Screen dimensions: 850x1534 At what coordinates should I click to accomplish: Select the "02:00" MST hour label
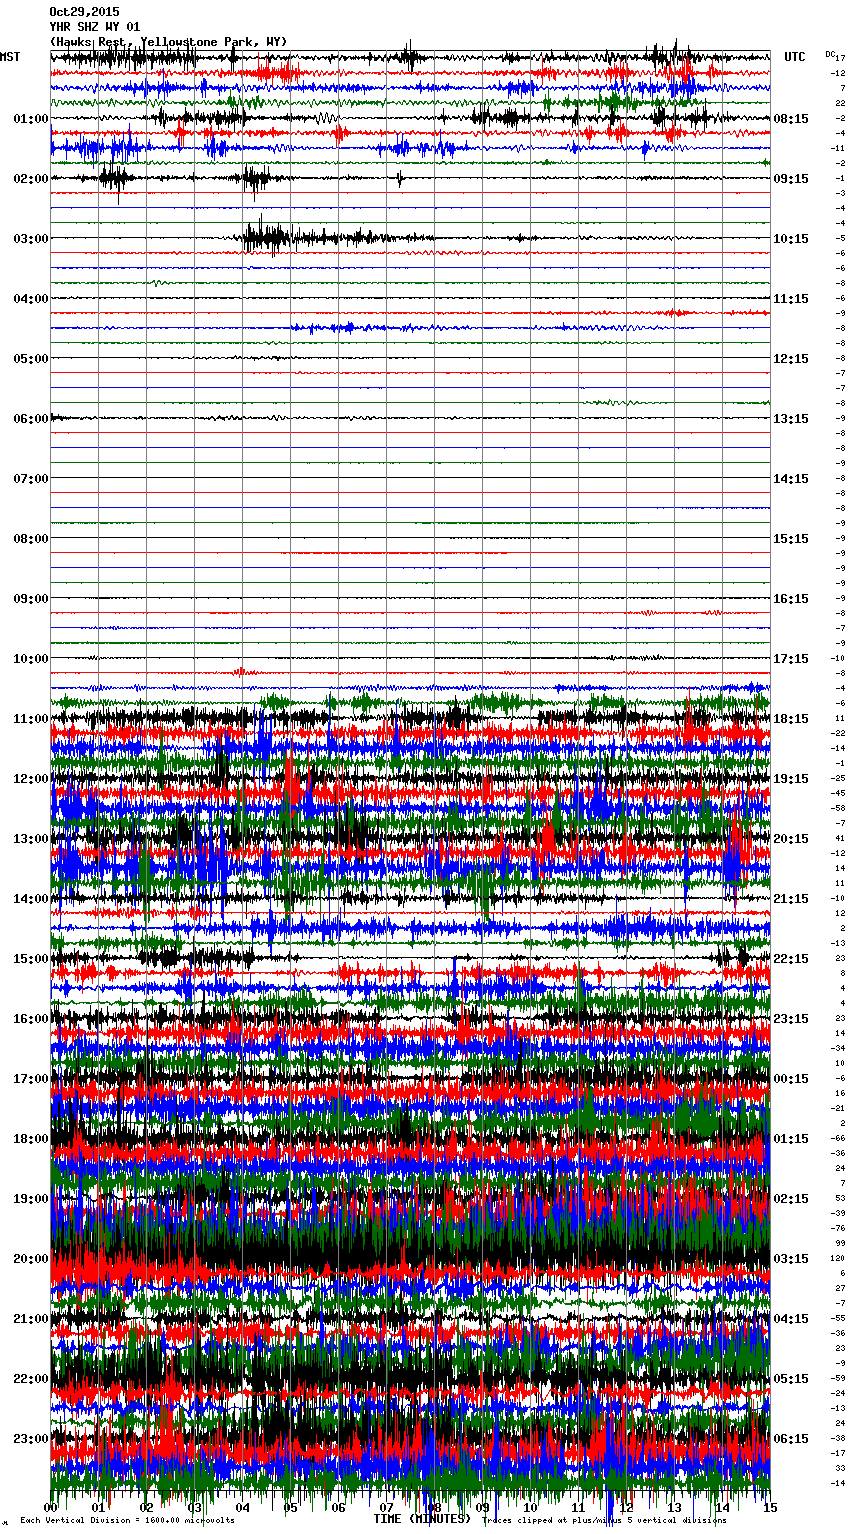pyautogui.click(x=31, y=179)
